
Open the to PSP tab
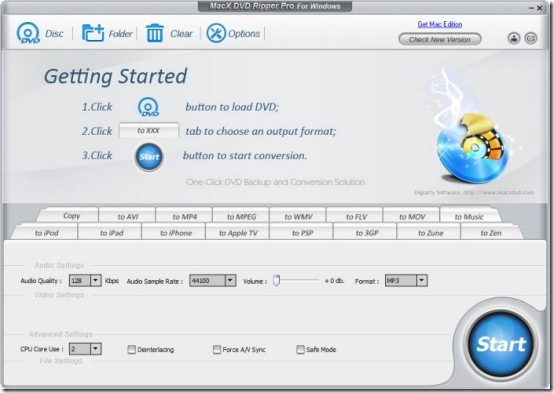tap(302, 233)
